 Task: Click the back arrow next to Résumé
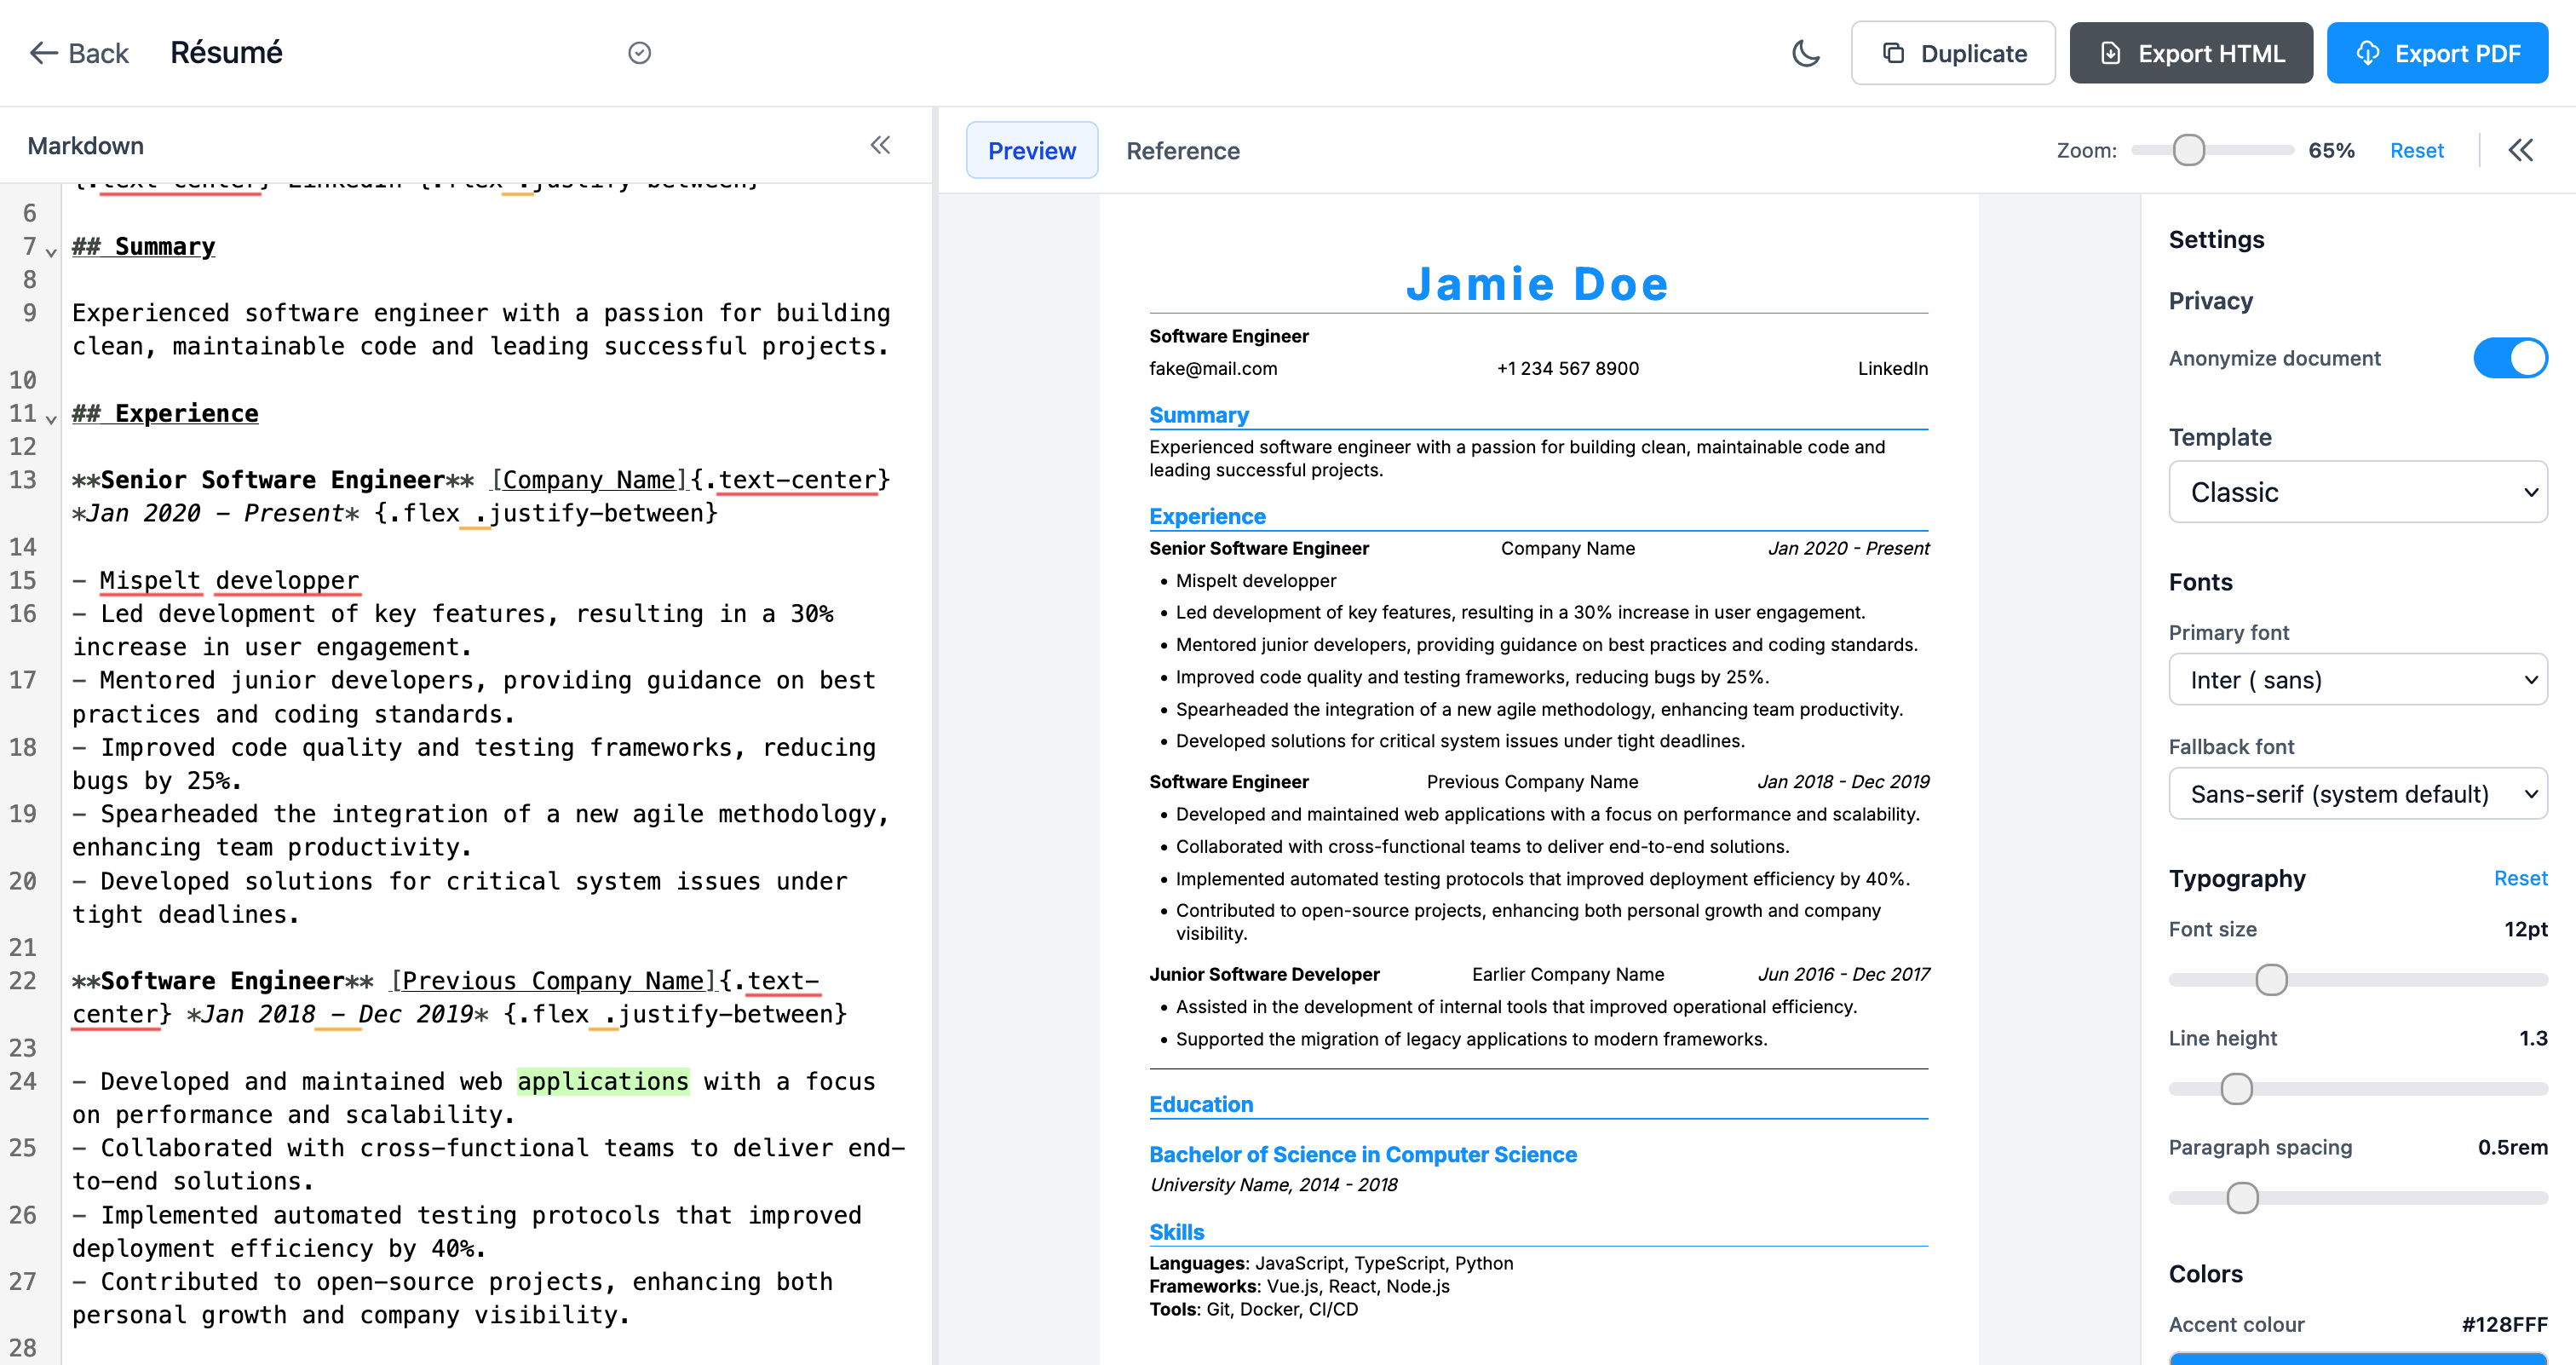coord(45,52)
